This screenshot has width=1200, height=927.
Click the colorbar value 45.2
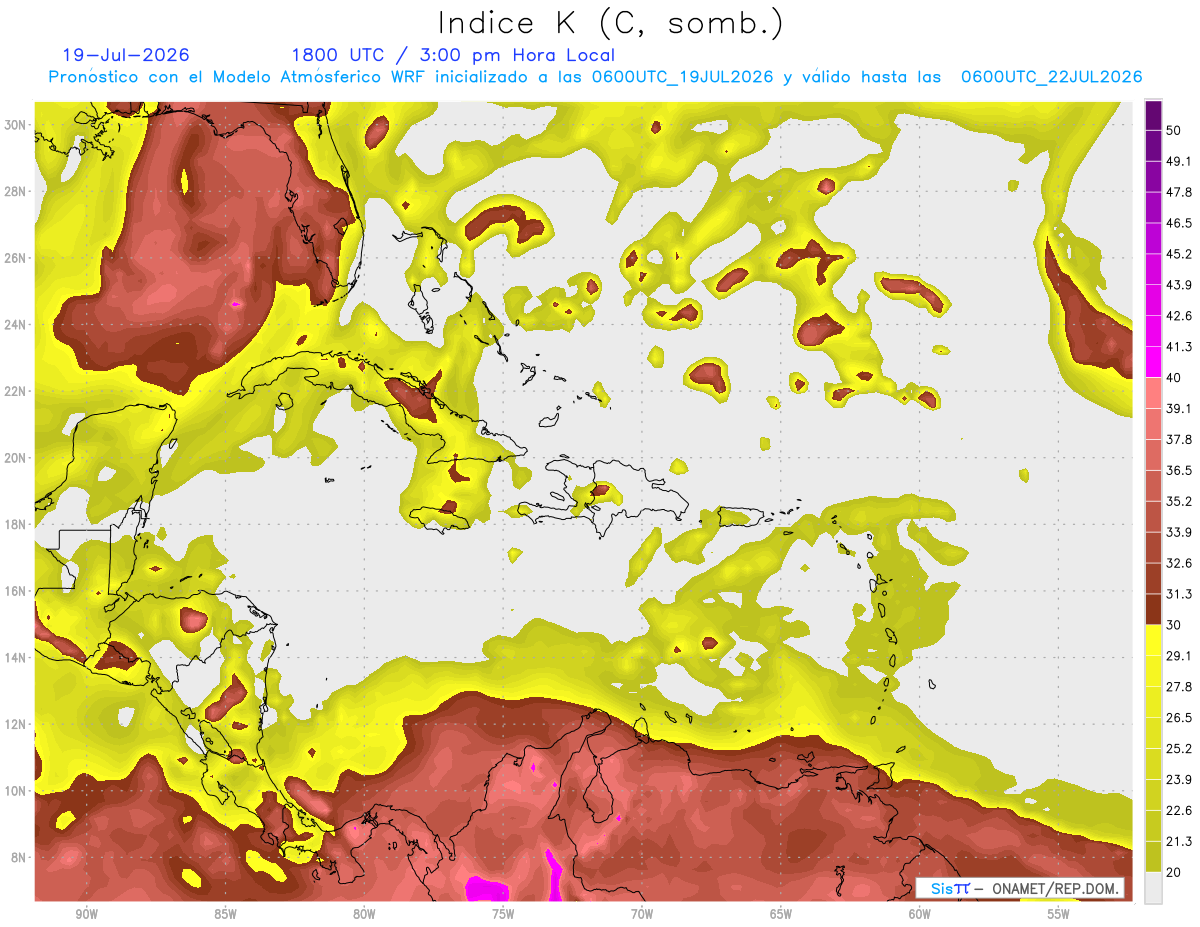[x=1178, y=254]
